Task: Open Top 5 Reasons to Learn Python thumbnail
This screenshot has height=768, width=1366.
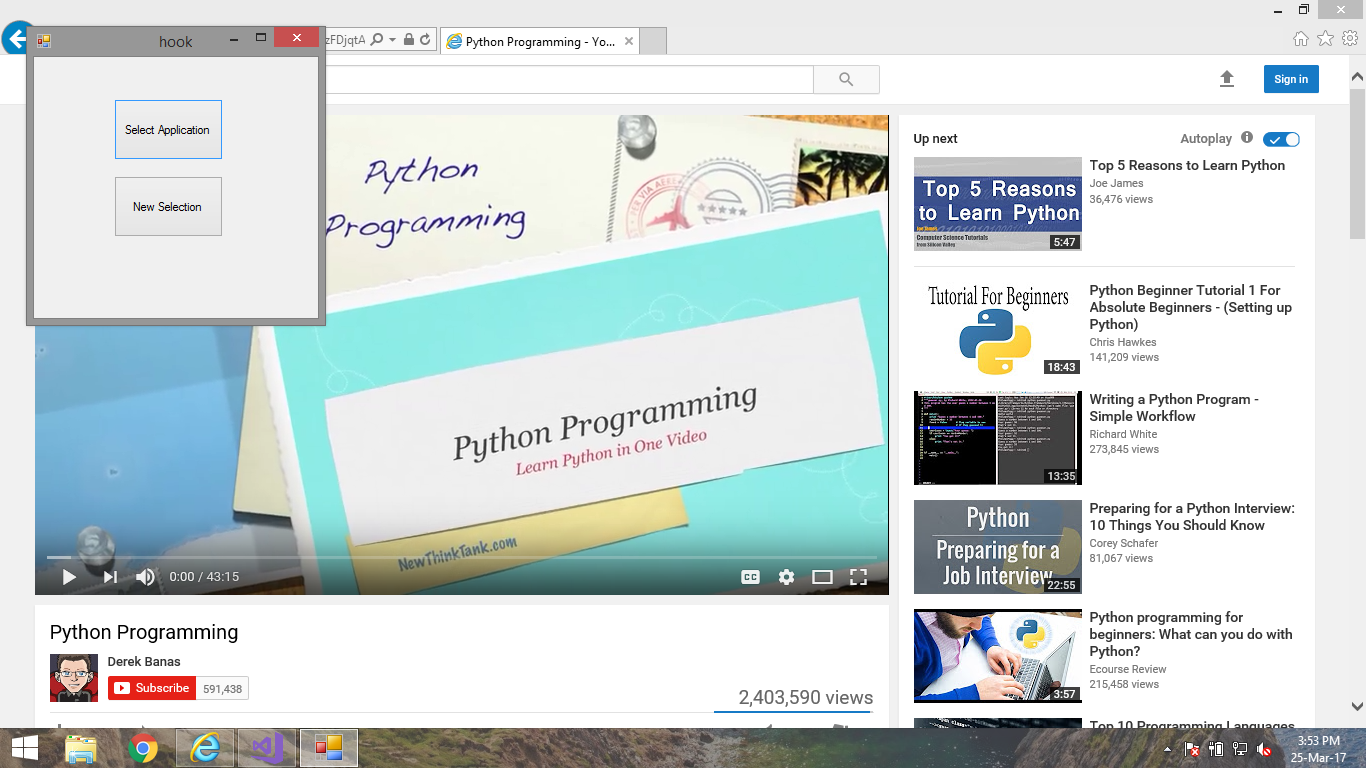Action: [998, 204]
